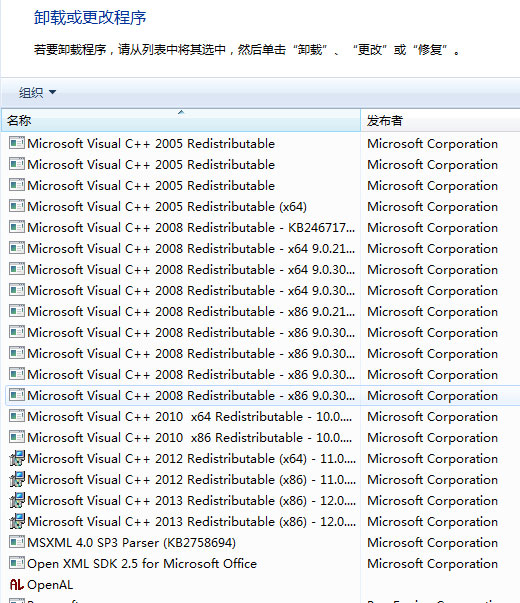This screenshot has height=603, width=520.
Task: Click icon of Visual C++ 2005 Redistributable (x64)
Action: 17,206
